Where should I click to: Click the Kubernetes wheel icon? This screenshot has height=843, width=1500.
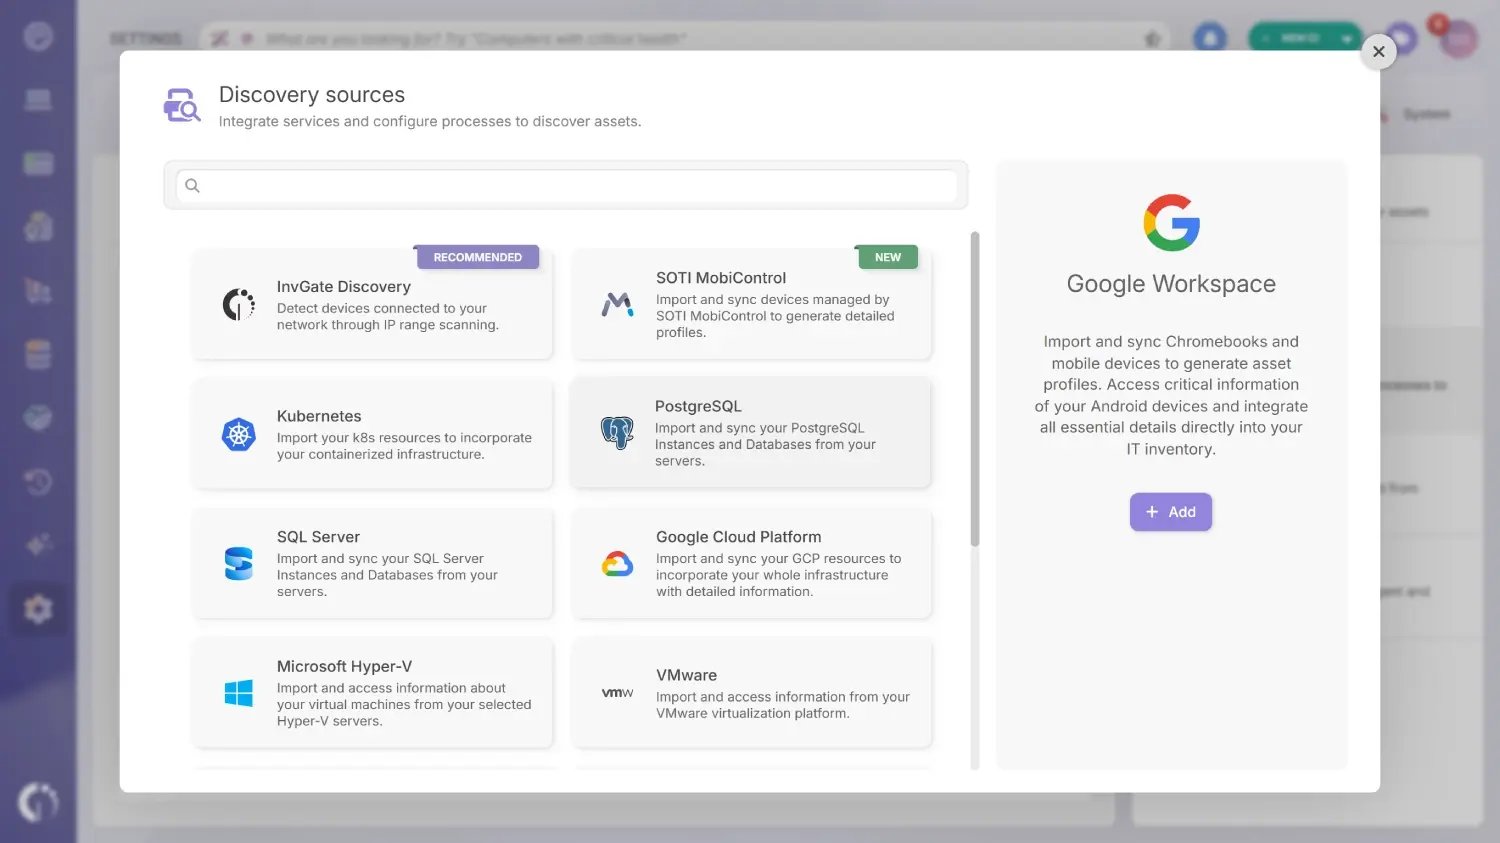pos(238,434)
